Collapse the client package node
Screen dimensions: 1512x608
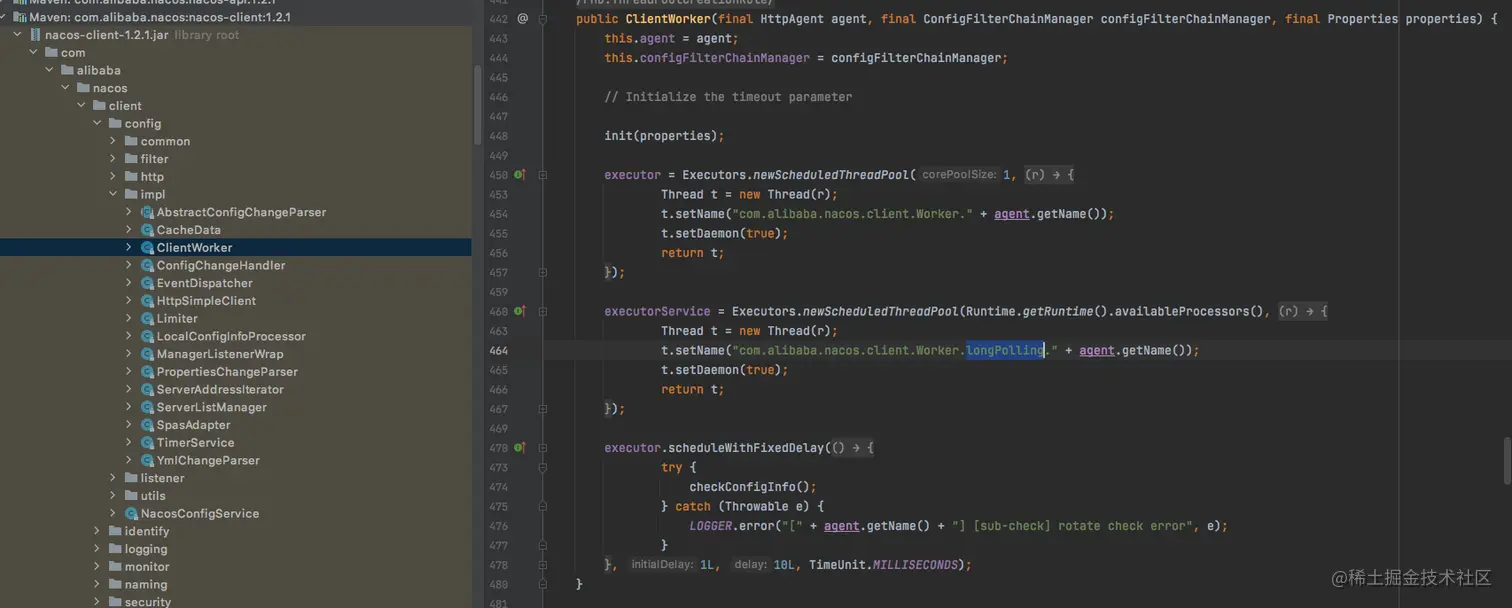pyautogui.click(x=81, y=105)
